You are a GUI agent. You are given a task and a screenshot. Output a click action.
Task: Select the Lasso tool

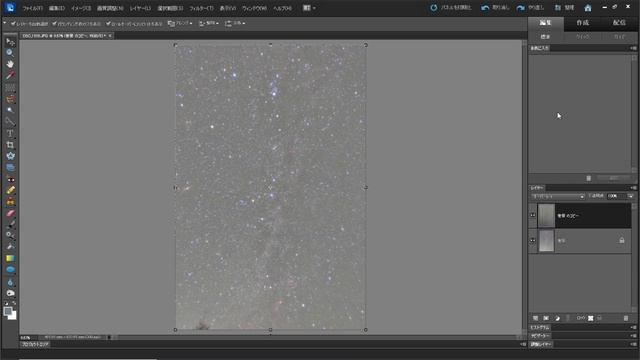pos(10,99)
